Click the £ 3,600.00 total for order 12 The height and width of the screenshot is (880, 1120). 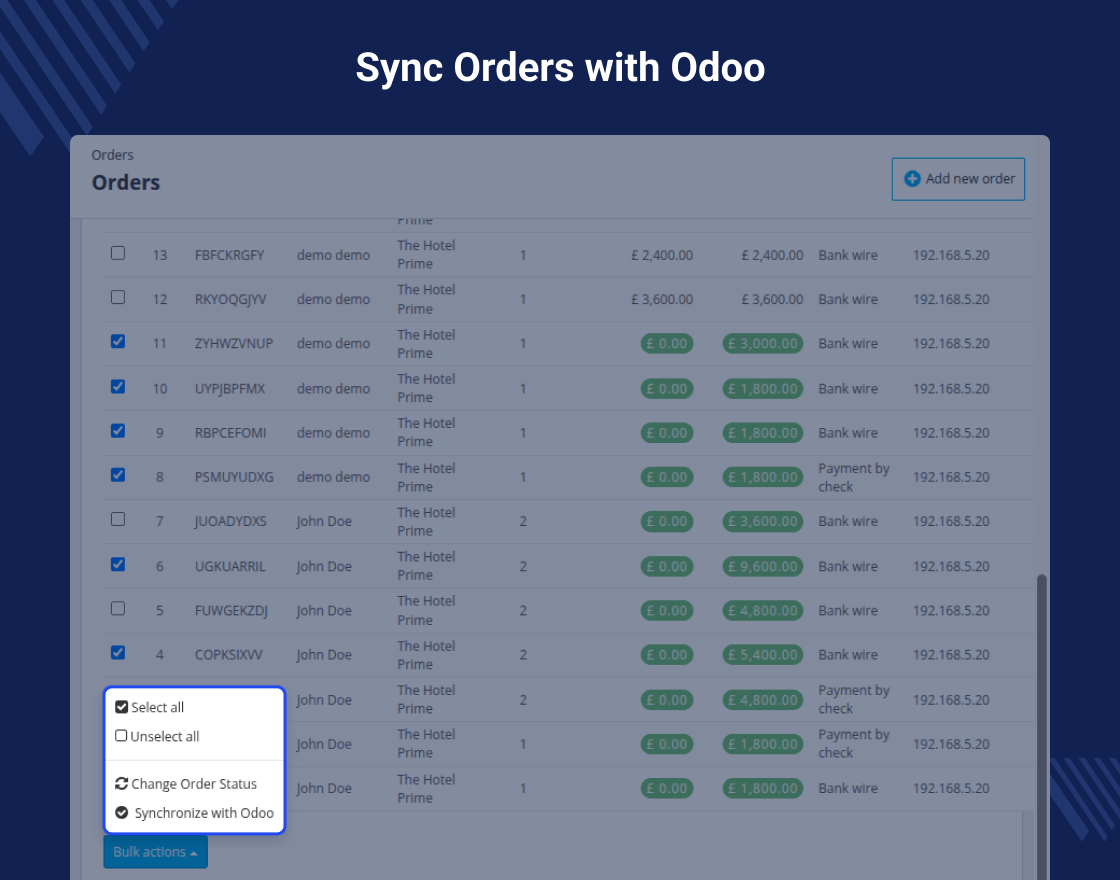tap(772, 299)
